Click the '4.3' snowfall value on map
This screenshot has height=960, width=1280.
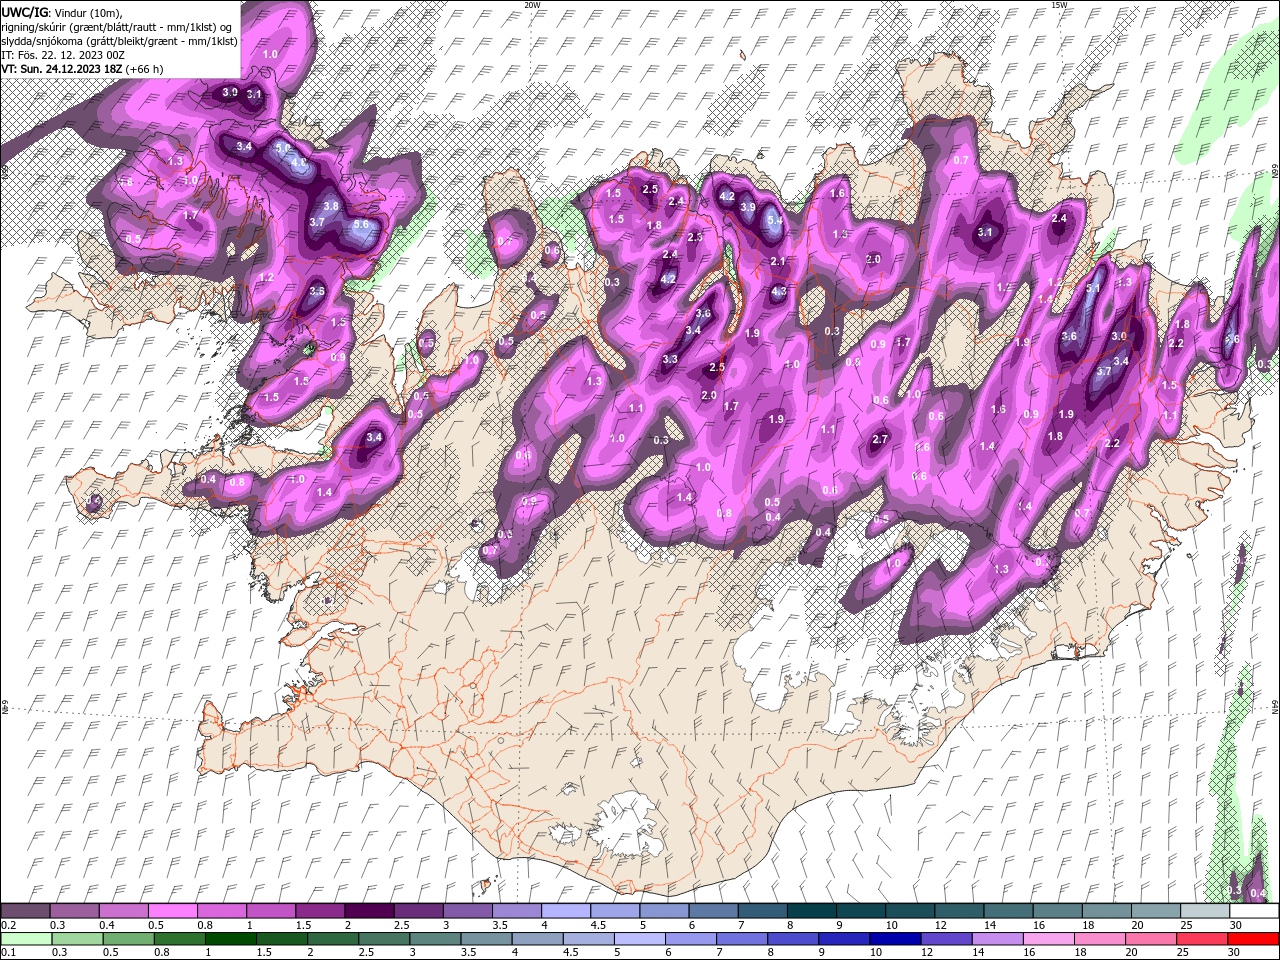coord(780,292)
